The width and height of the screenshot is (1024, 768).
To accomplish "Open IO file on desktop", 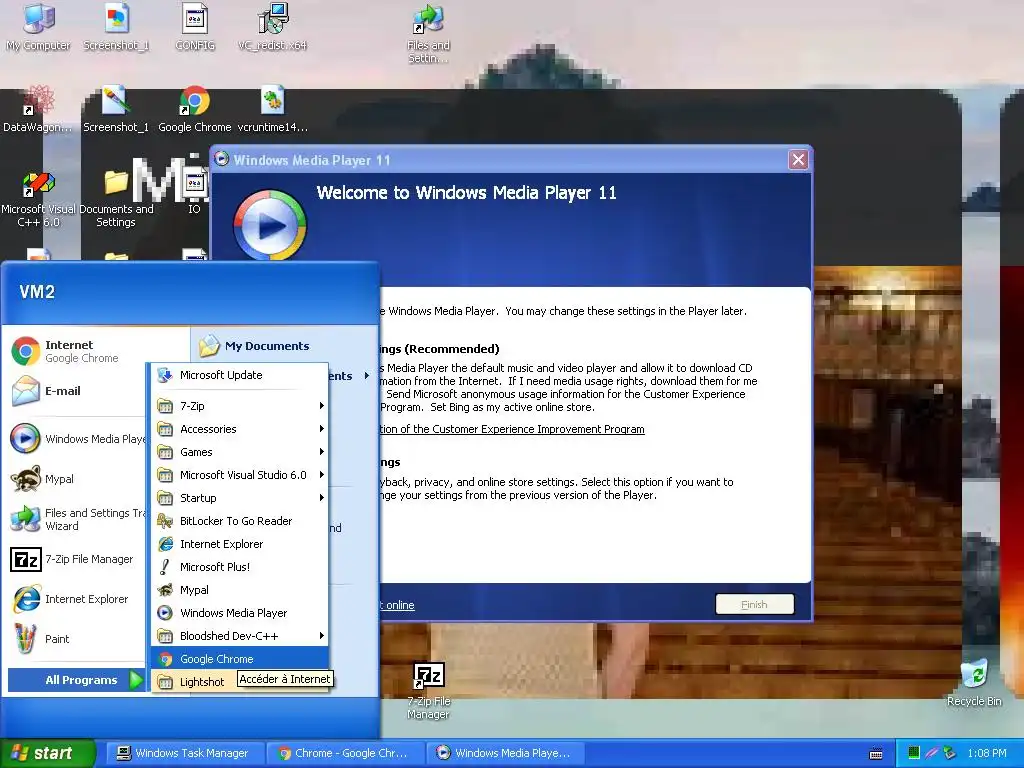I will coord(194,193).
